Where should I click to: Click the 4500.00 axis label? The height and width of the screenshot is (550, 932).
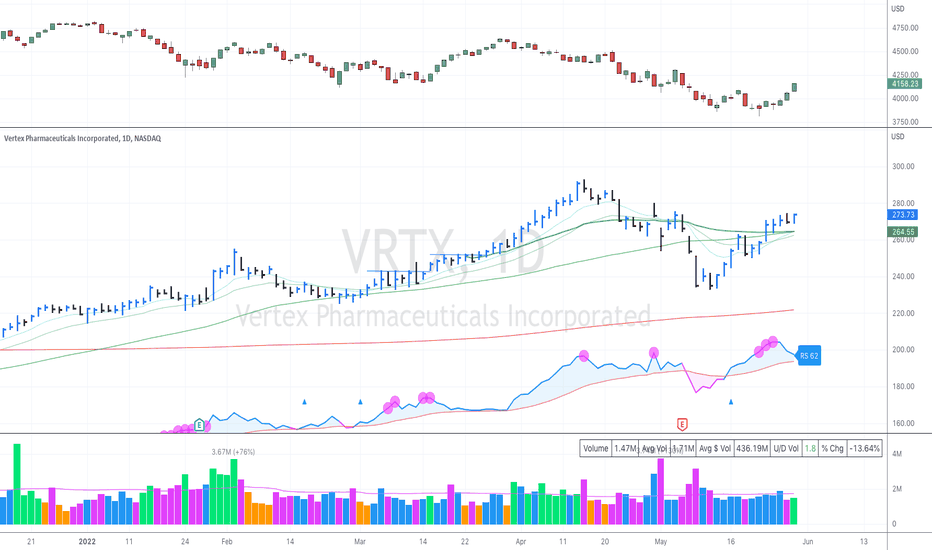(x=905, y=52)
